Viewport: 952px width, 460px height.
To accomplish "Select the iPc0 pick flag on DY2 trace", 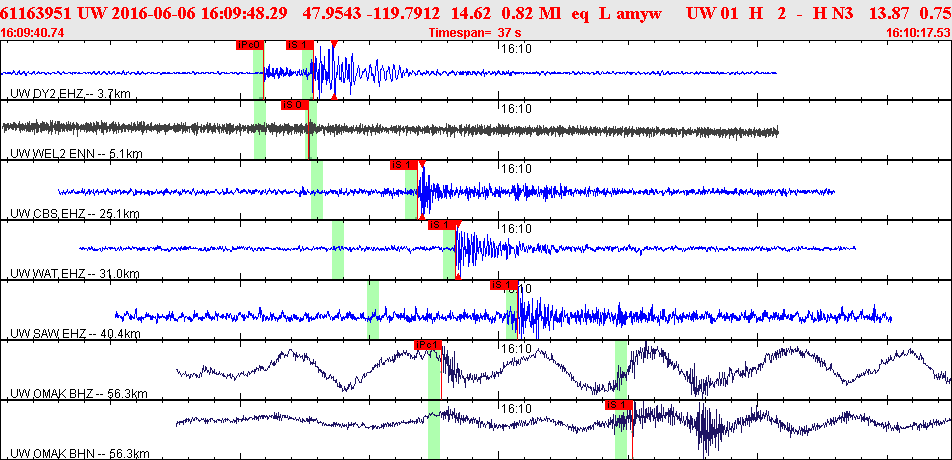I will [x=250, y=45].
